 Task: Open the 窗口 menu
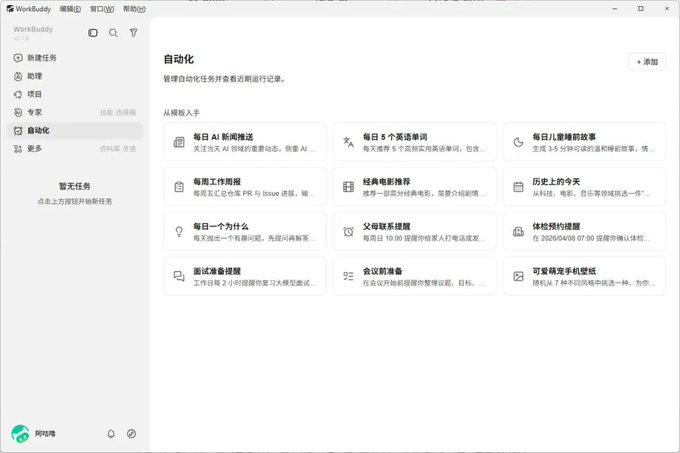tap(102, 9)
